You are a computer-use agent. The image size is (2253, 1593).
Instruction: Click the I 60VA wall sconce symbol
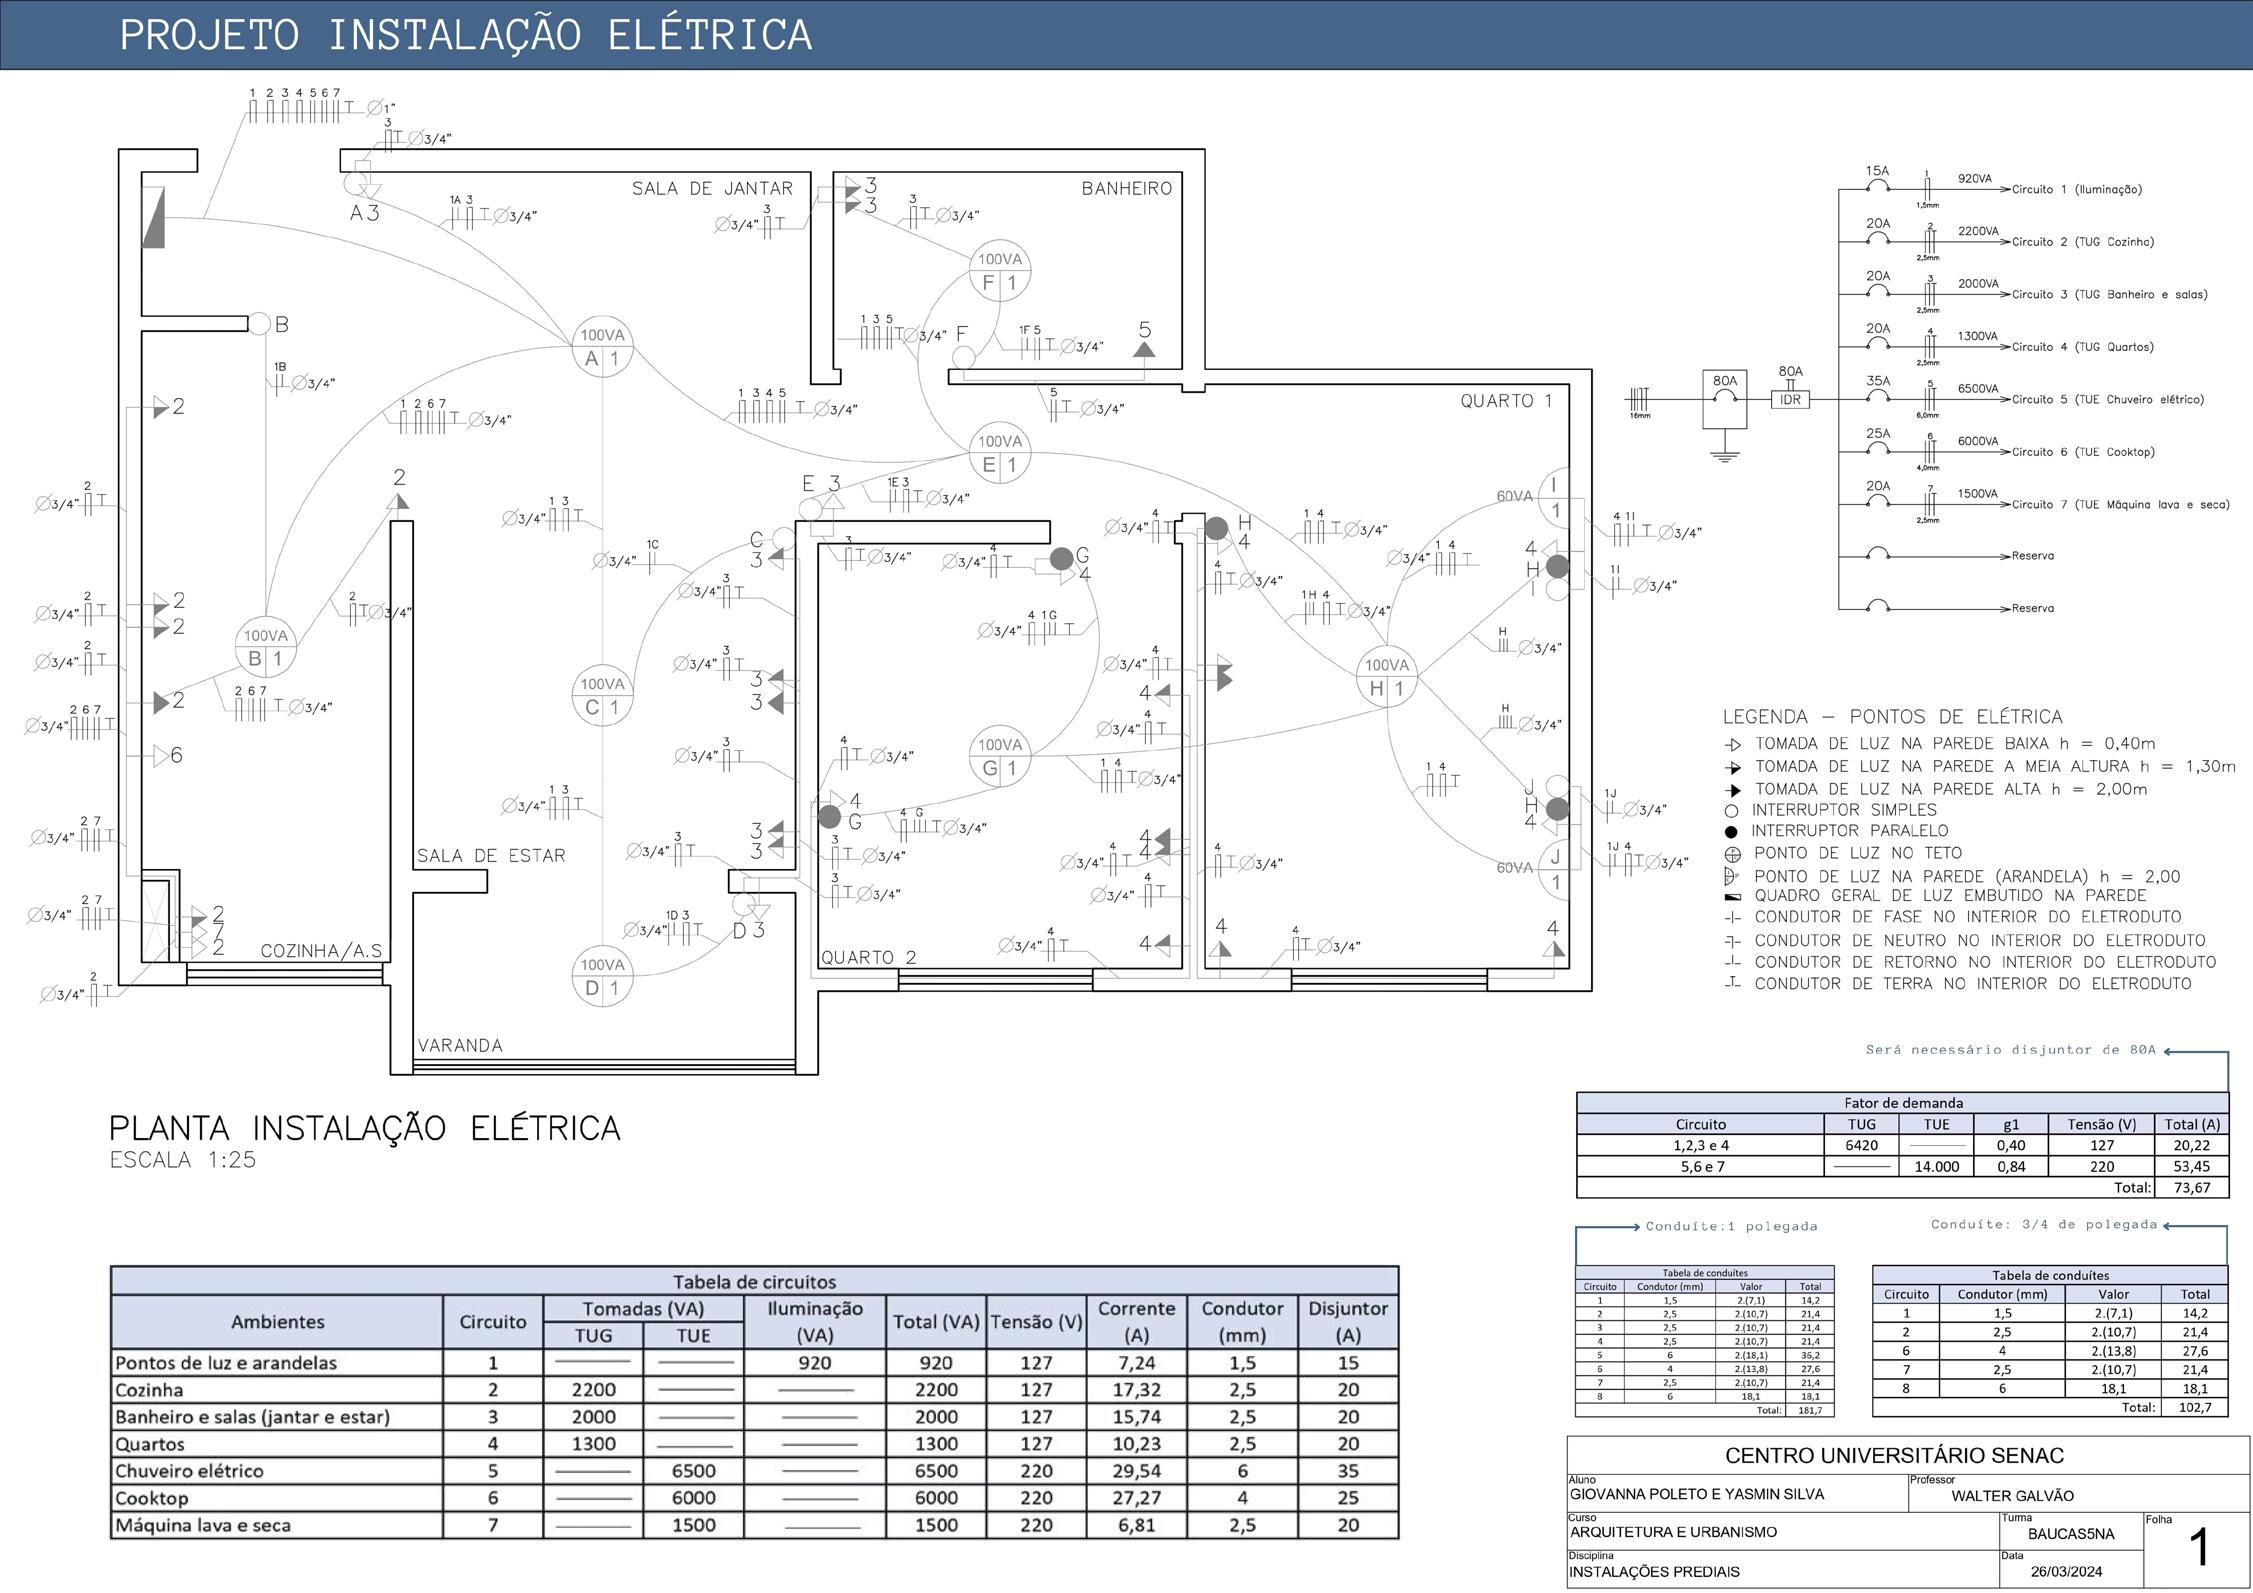[1555, 498]
